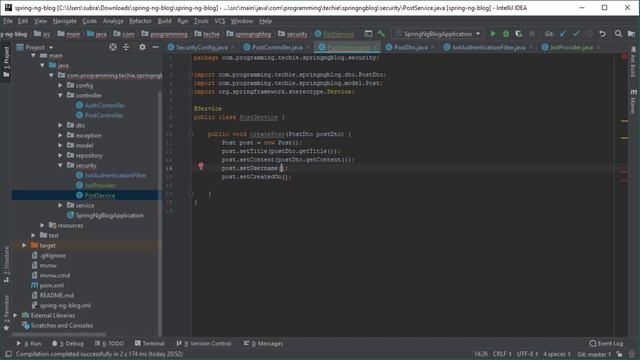Screen dimensions: 640x360
Task: Start debugging with the bug icon
Action: pyautogui.click(x=506, y=34)
